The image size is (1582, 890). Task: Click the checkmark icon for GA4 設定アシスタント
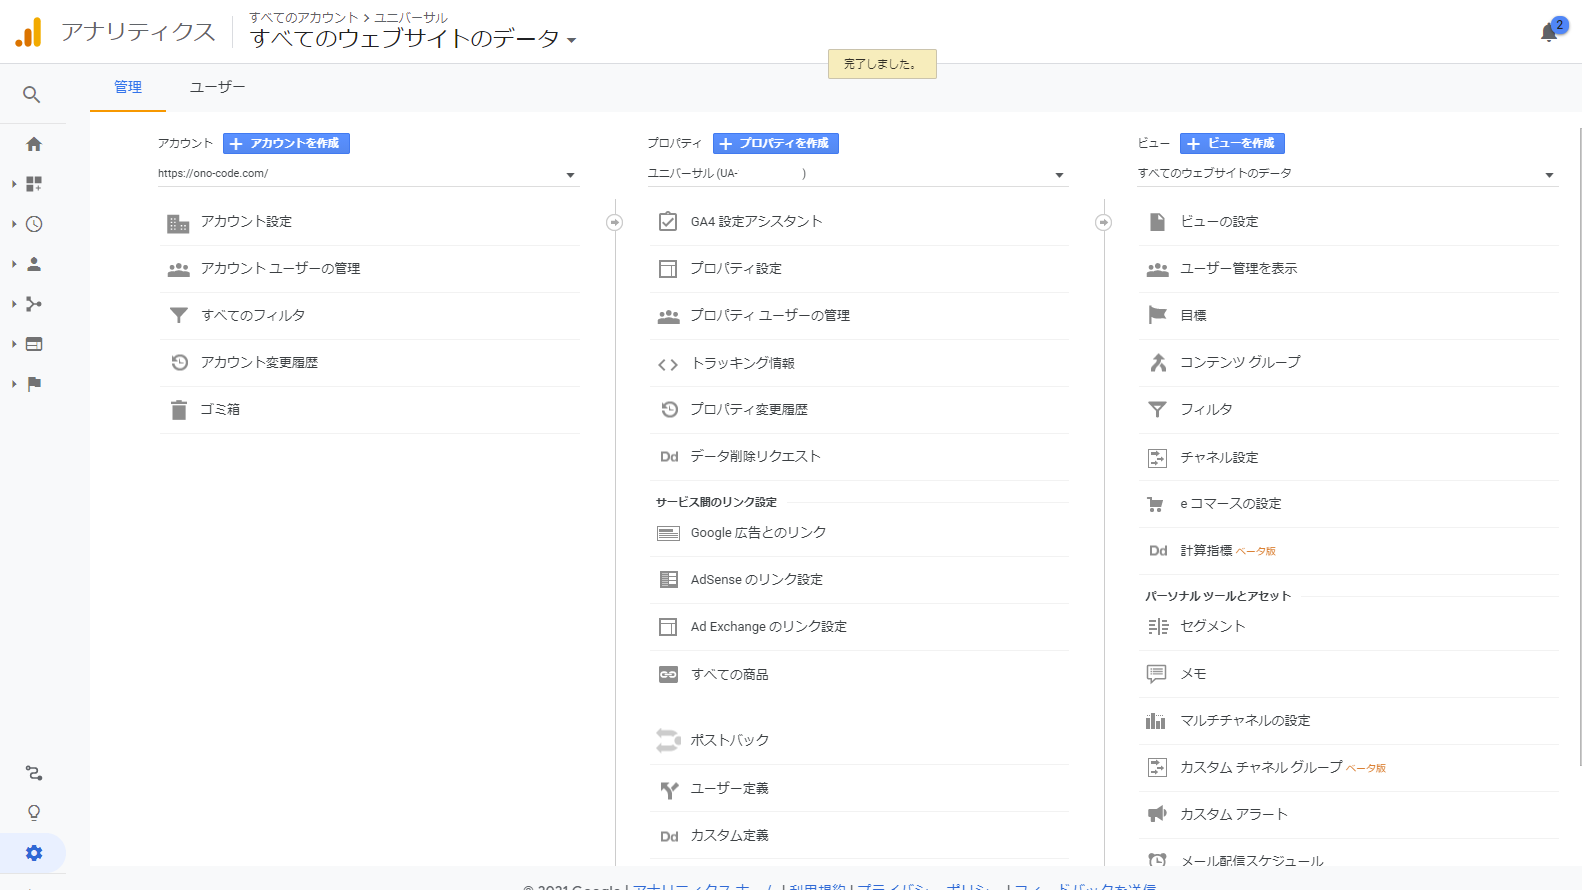668,222
